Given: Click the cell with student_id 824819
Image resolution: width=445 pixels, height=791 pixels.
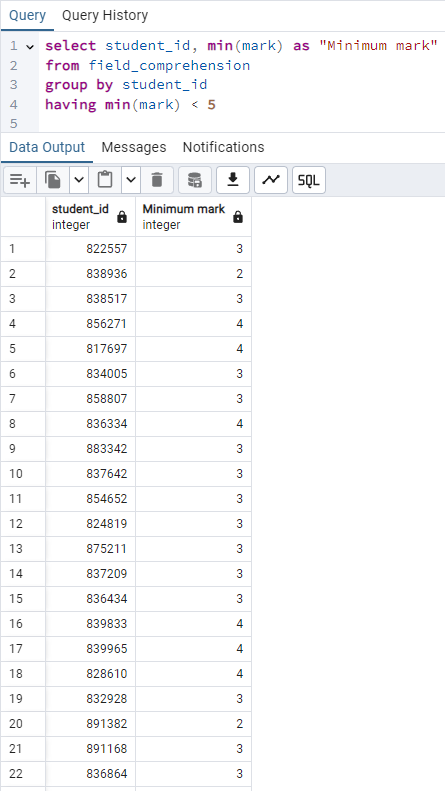Looking at the screenshot, I should click(x=90, y=524).
